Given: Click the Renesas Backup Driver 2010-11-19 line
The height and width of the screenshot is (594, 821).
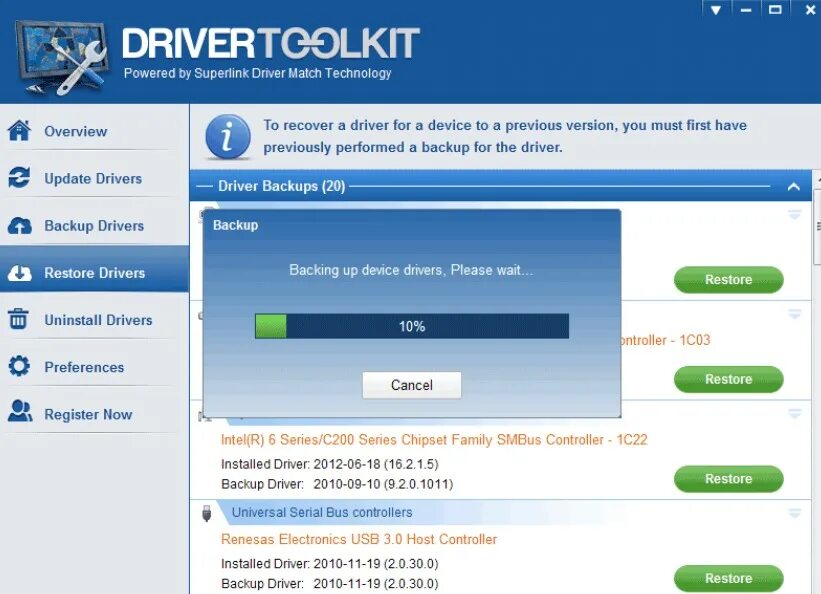Looking at the screenshot, I should [x=329, y=584].
